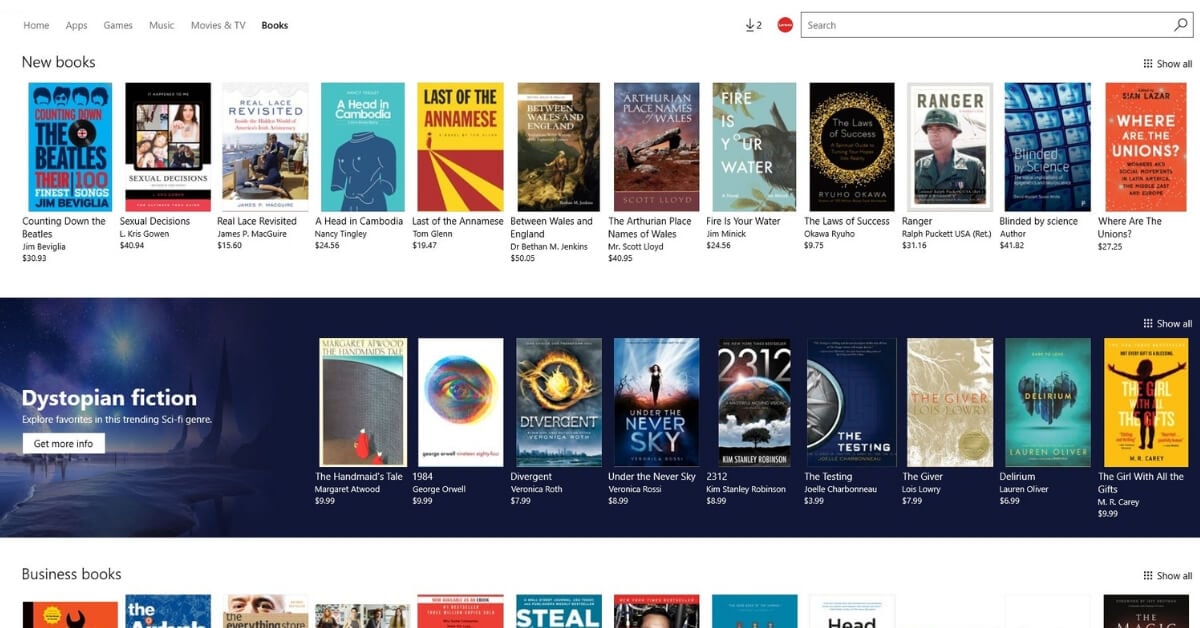Open the STEAL business book cover
The image size is (1200, 628).
pyautogui.click(x=558, y=611)
